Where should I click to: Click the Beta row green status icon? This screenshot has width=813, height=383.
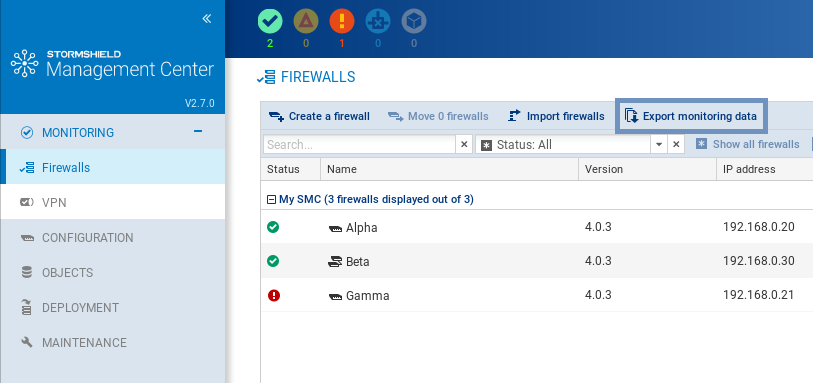[x=273, y=261]
